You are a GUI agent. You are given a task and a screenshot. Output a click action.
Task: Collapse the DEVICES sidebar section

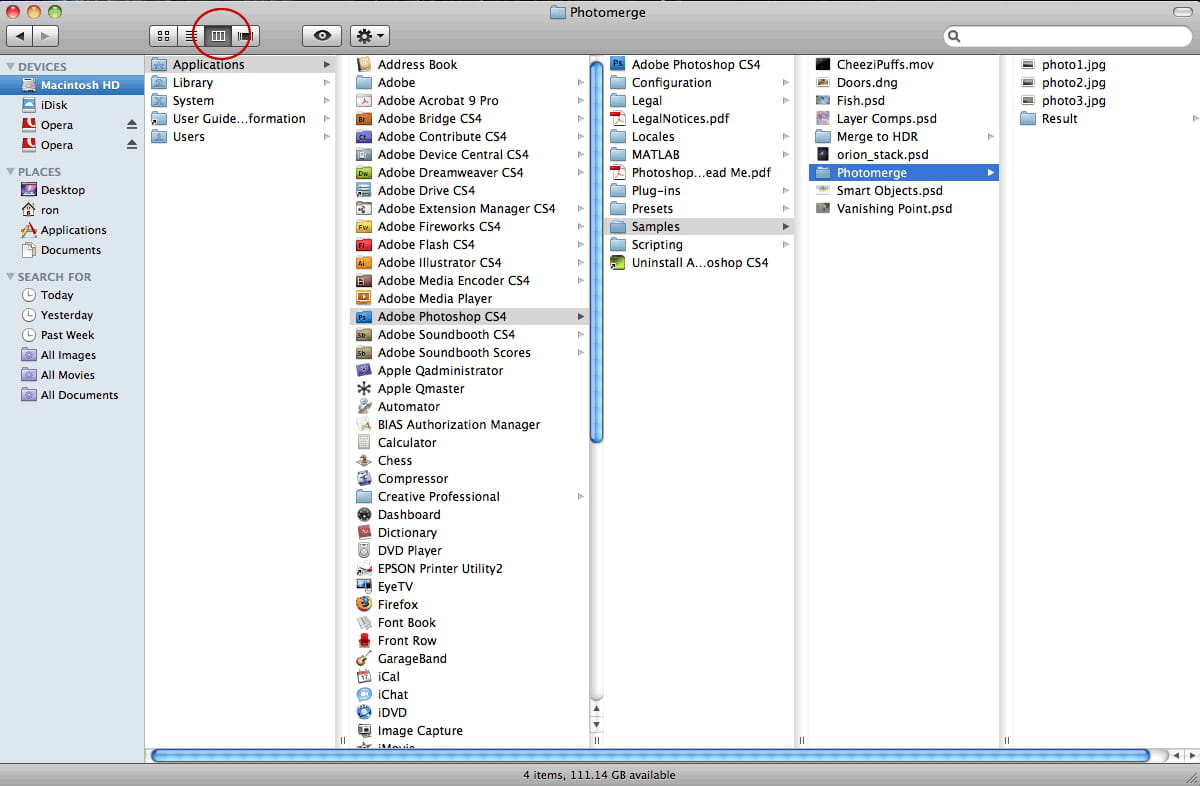pyautogui.click(x=10, y=67)
